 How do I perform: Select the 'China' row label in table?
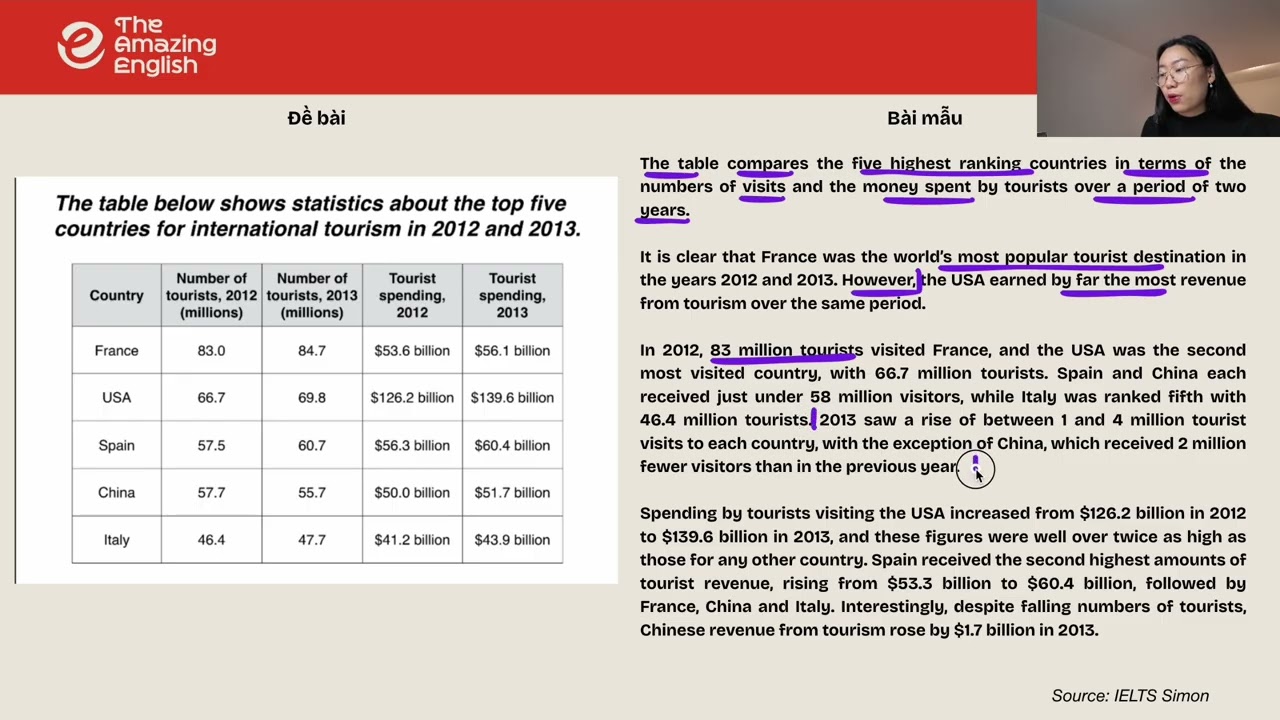click(116, 493)
